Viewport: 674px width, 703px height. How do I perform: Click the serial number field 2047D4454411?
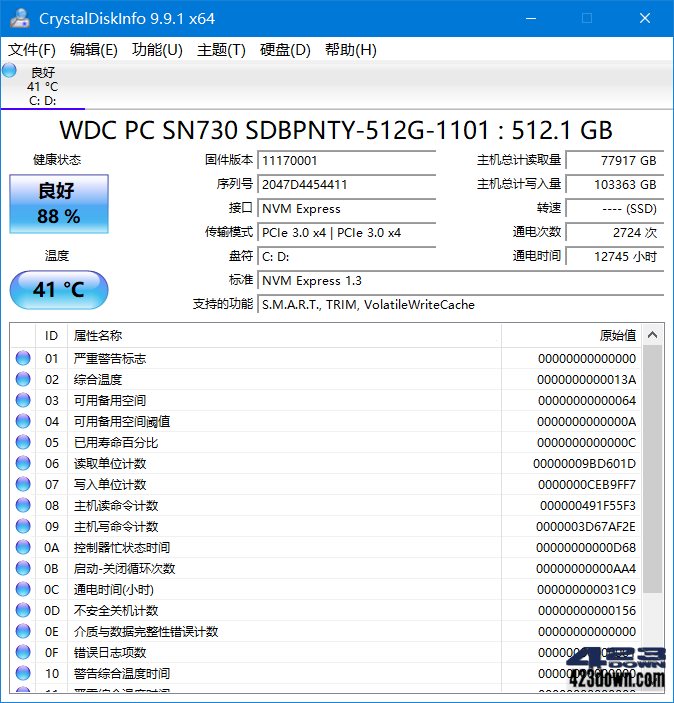(x=347, y=185)
